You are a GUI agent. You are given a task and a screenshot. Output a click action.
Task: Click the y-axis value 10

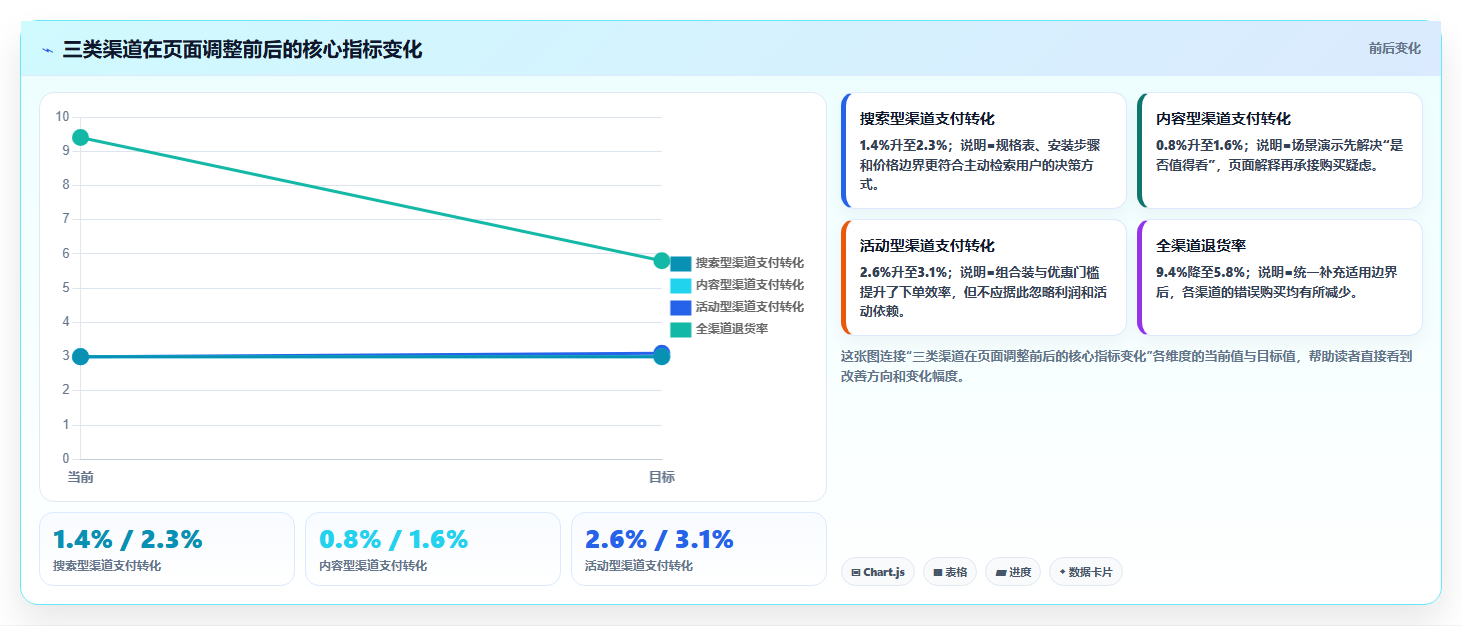(x=62, y=117)
